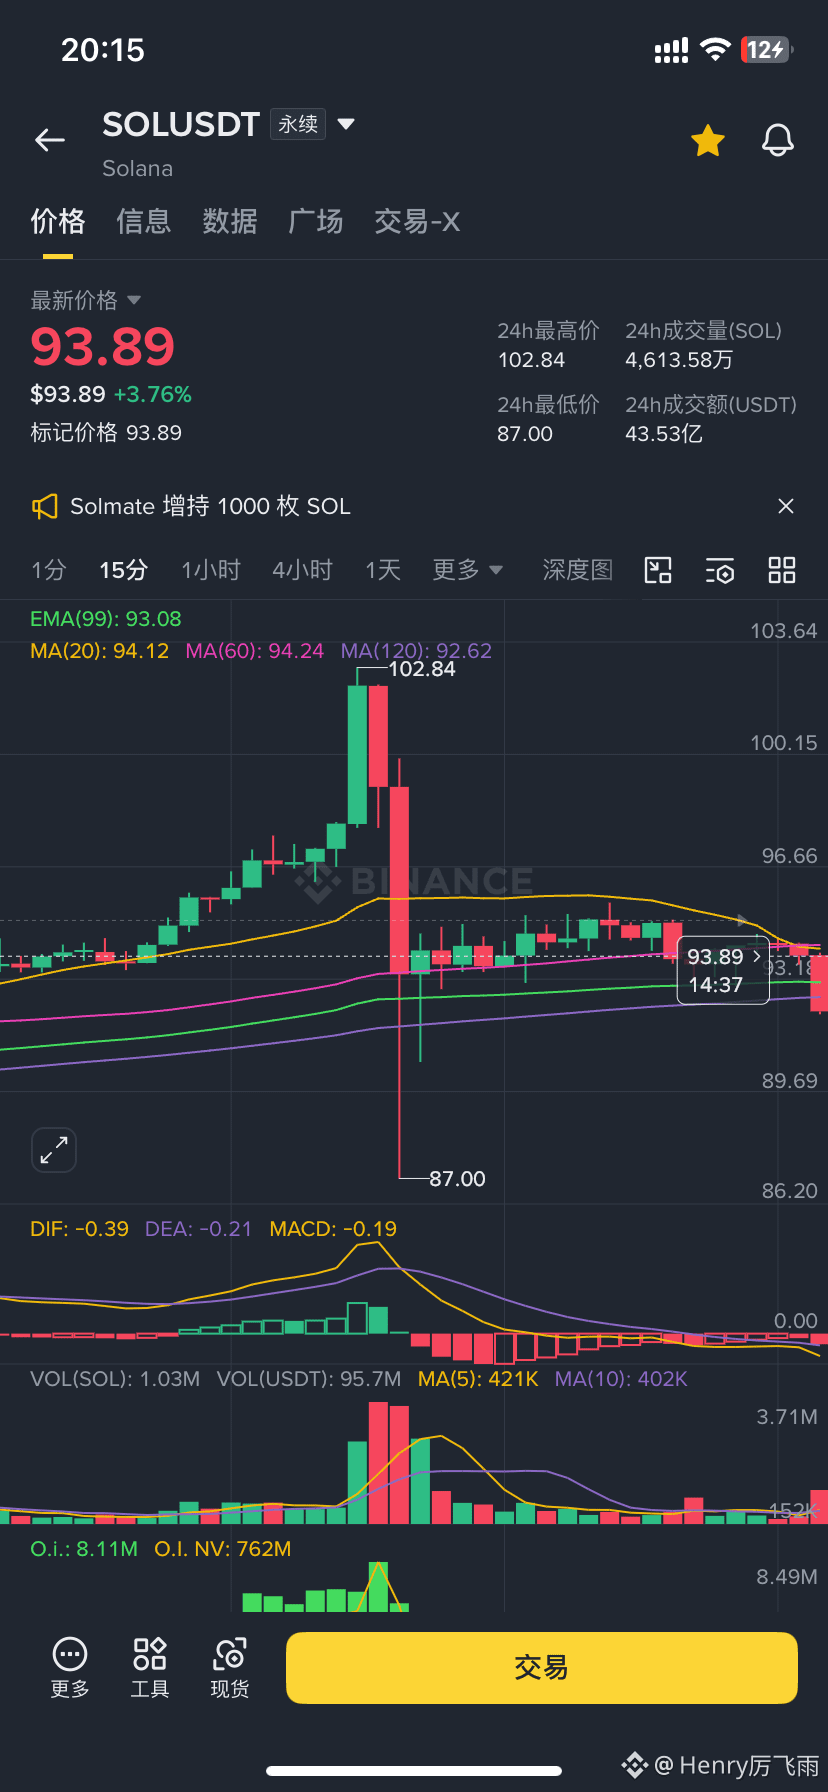Open the 深度图 depth chart
Viewport: 828px width, 1792px height.
(577, 570)
